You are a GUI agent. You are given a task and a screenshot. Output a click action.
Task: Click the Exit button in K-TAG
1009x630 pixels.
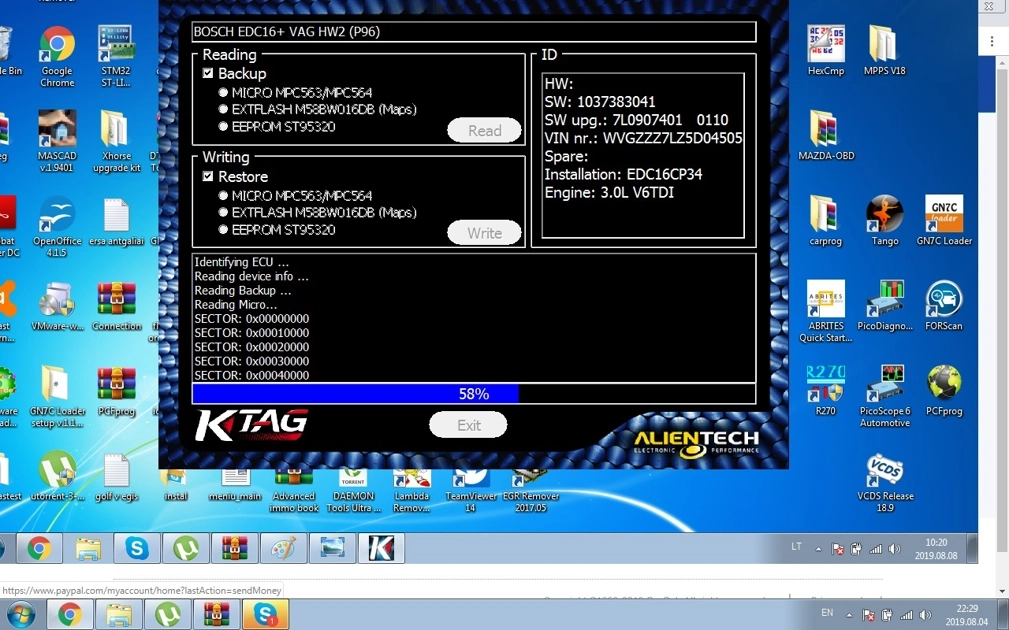click(468, 425)
